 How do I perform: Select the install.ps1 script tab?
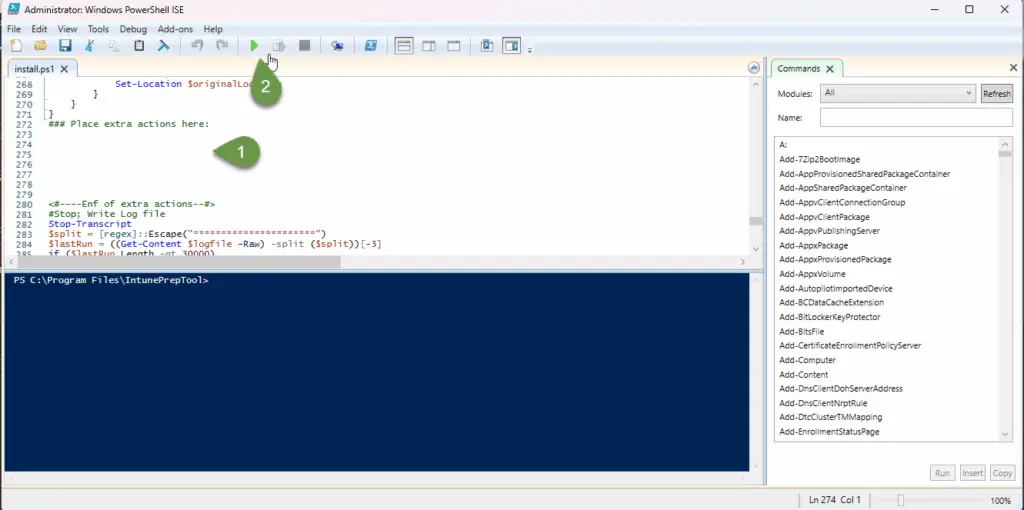coord(35,69)
